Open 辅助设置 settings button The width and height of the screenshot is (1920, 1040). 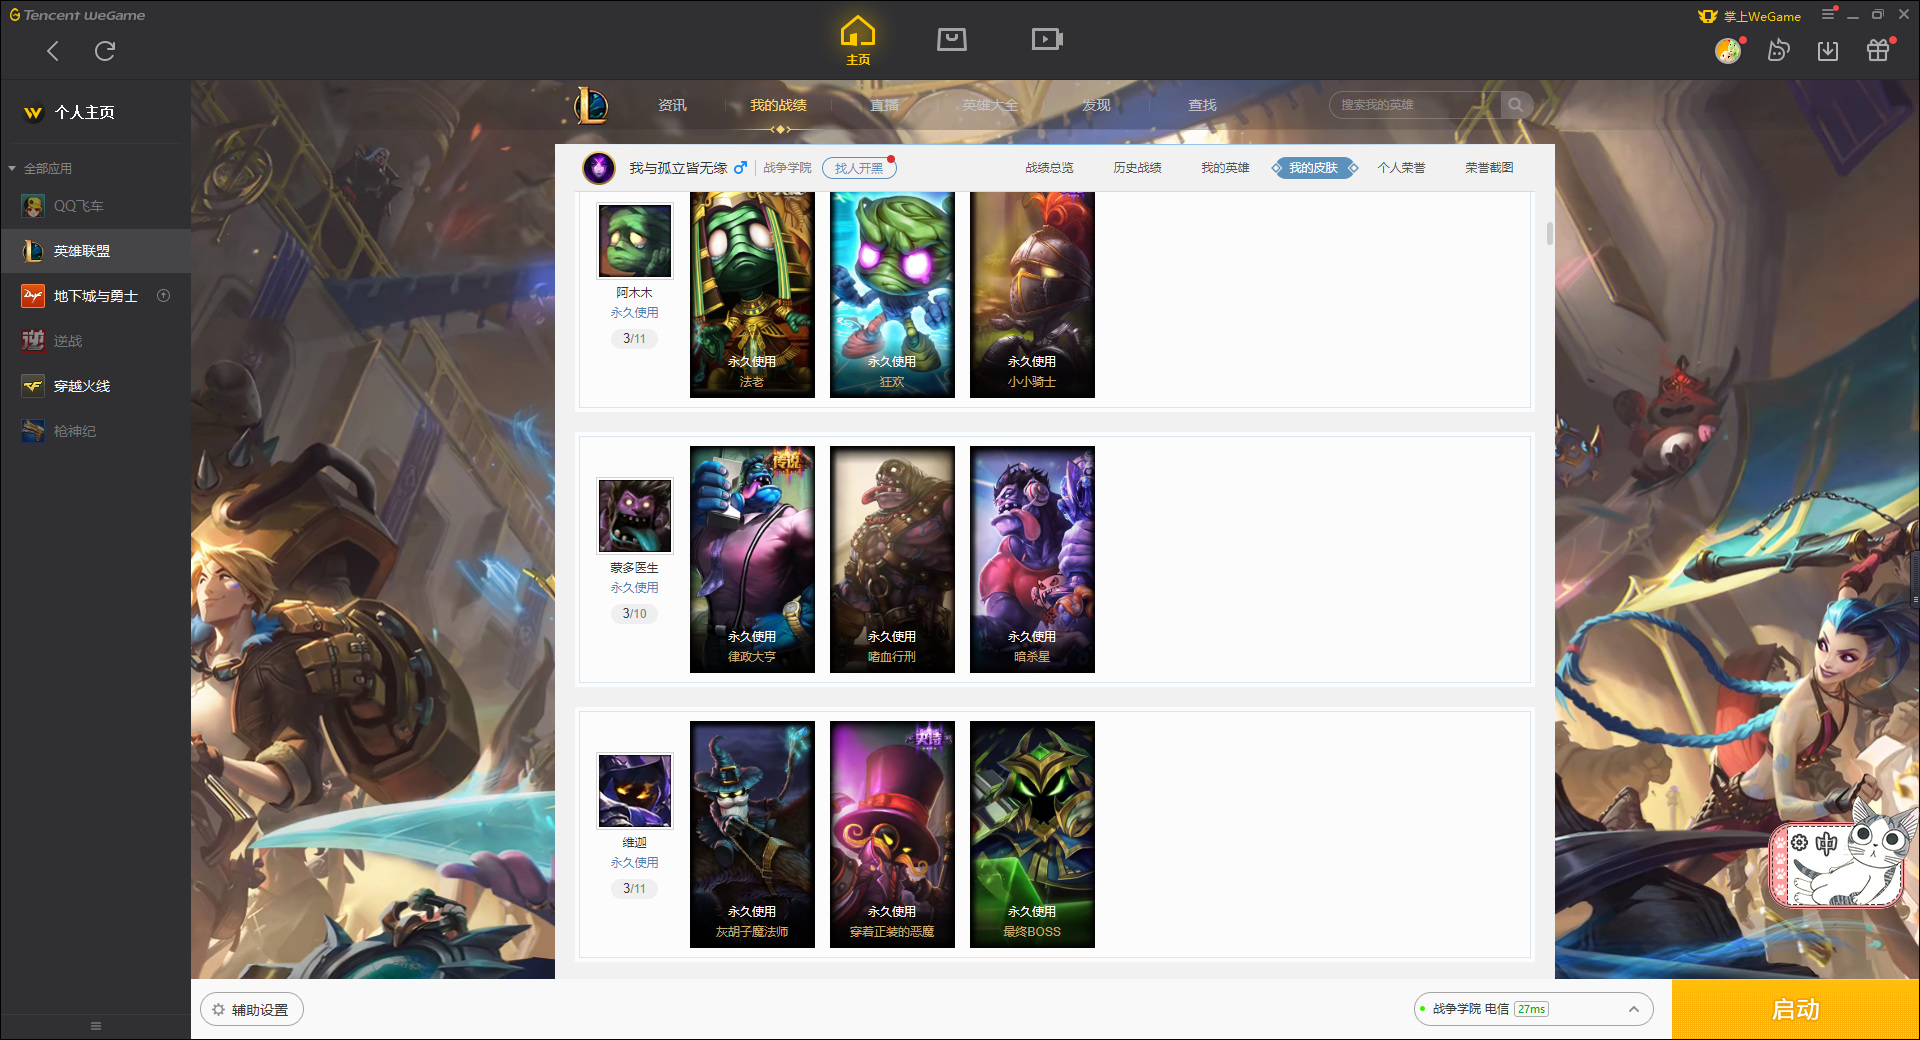(x=251, y=1010)
